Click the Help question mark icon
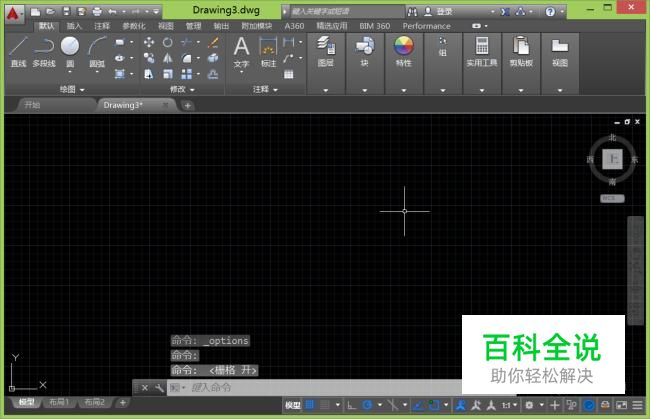Image resolution: width=650 pixels, height=419 pixels. pos(550,12)
